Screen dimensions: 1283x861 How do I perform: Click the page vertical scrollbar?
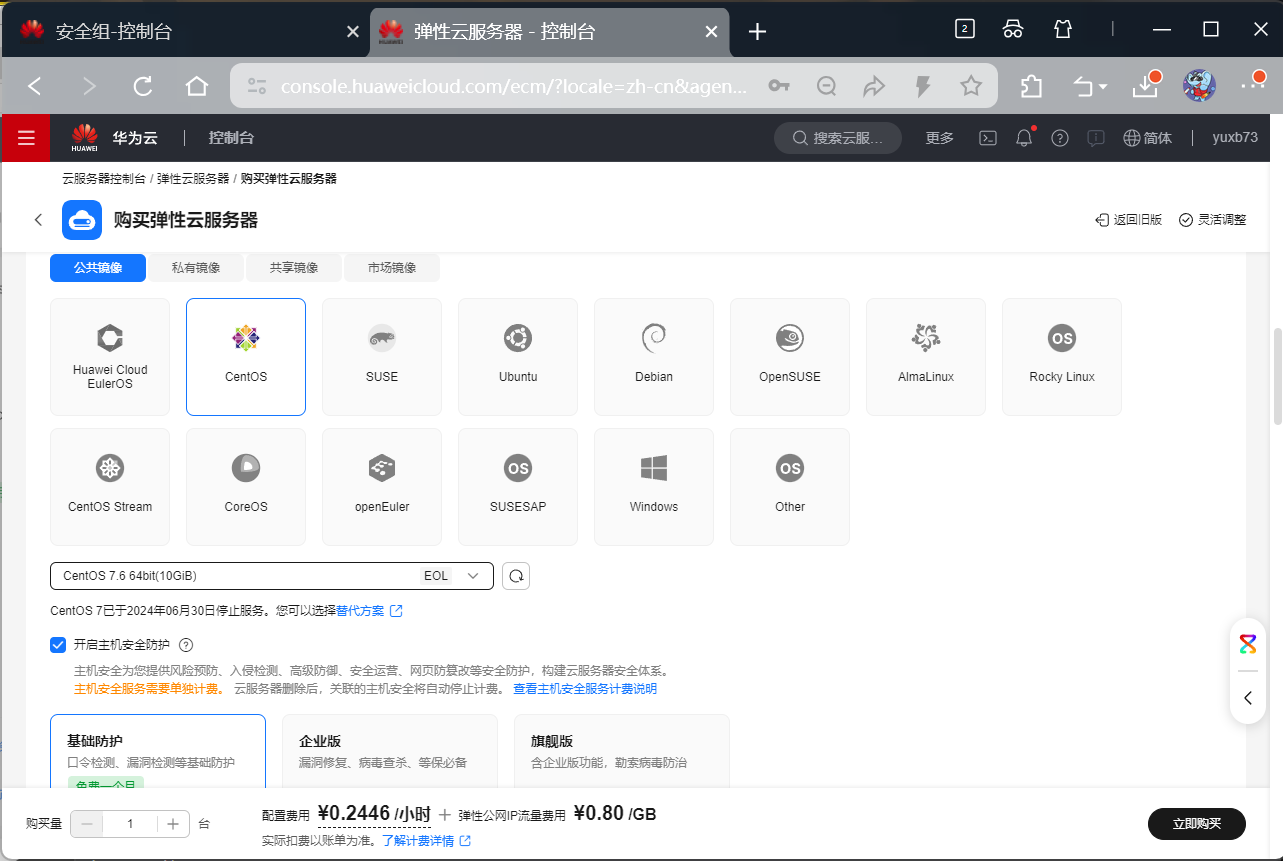click(1277, 375)
